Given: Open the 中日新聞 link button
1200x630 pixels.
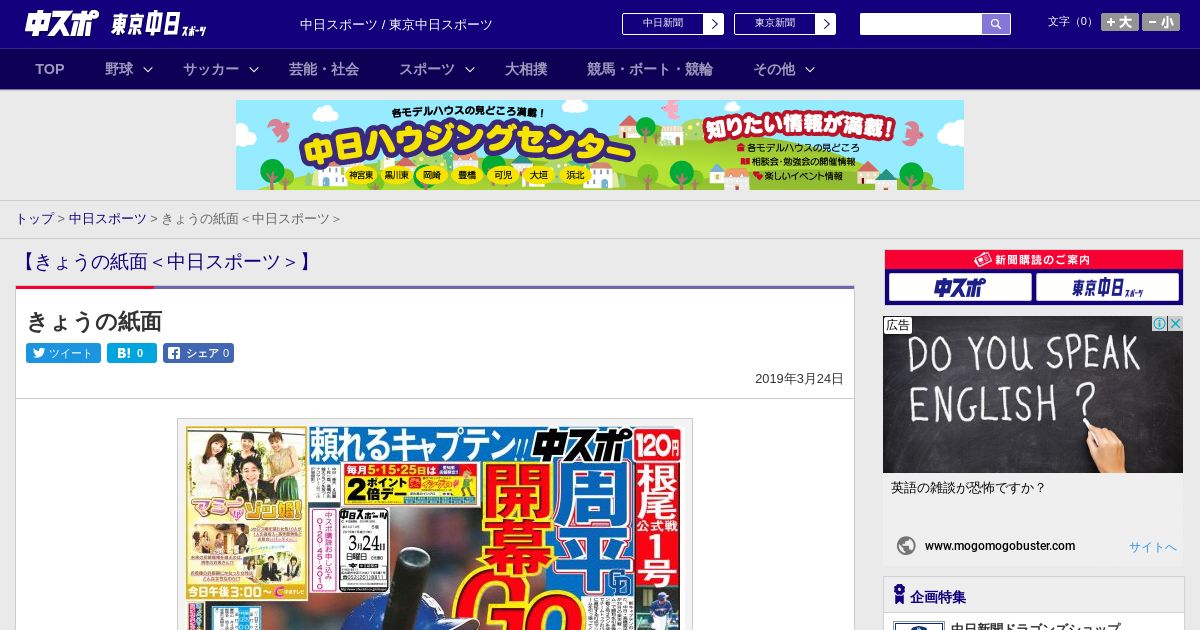Looking at the screenshot, I should [x=663, y=24].
